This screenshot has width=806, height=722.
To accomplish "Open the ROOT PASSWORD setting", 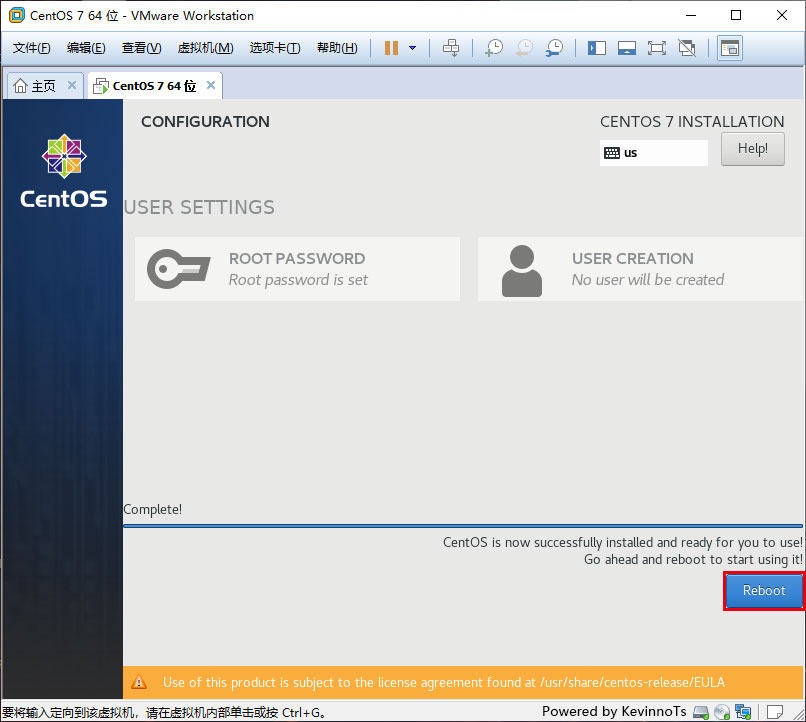I will (x=297, y=269).
